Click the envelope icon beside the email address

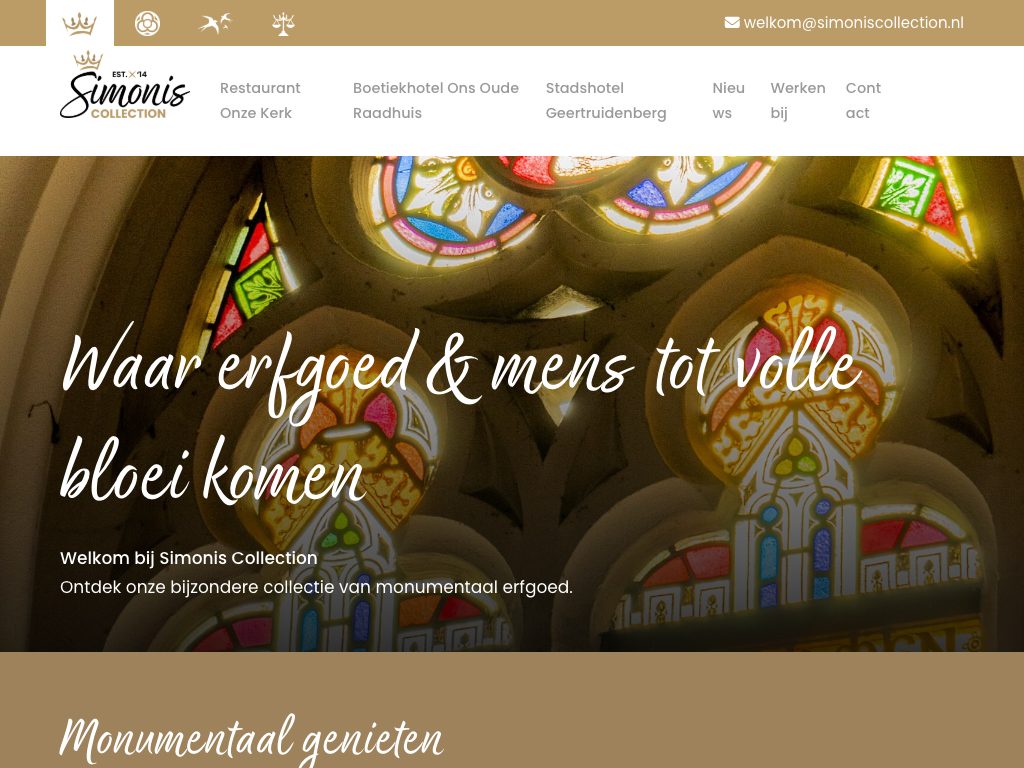click(732, 23)
